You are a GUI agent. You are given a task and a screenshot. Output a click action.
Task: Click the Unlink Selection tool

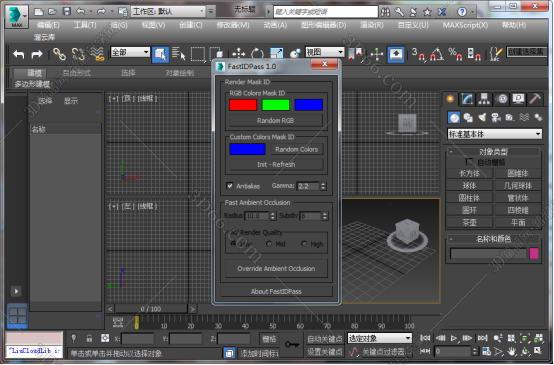(78, 54)
